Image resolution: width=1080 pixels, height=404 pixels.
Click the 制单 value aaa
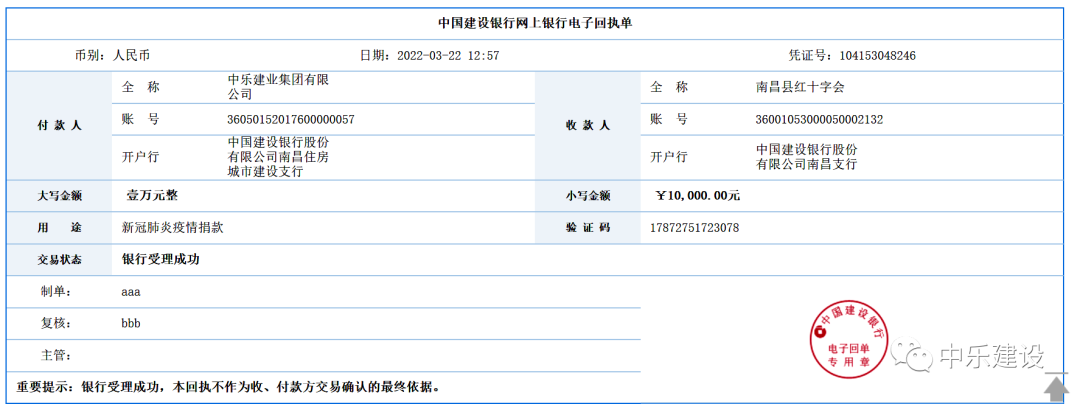click(x=130, y=292)
